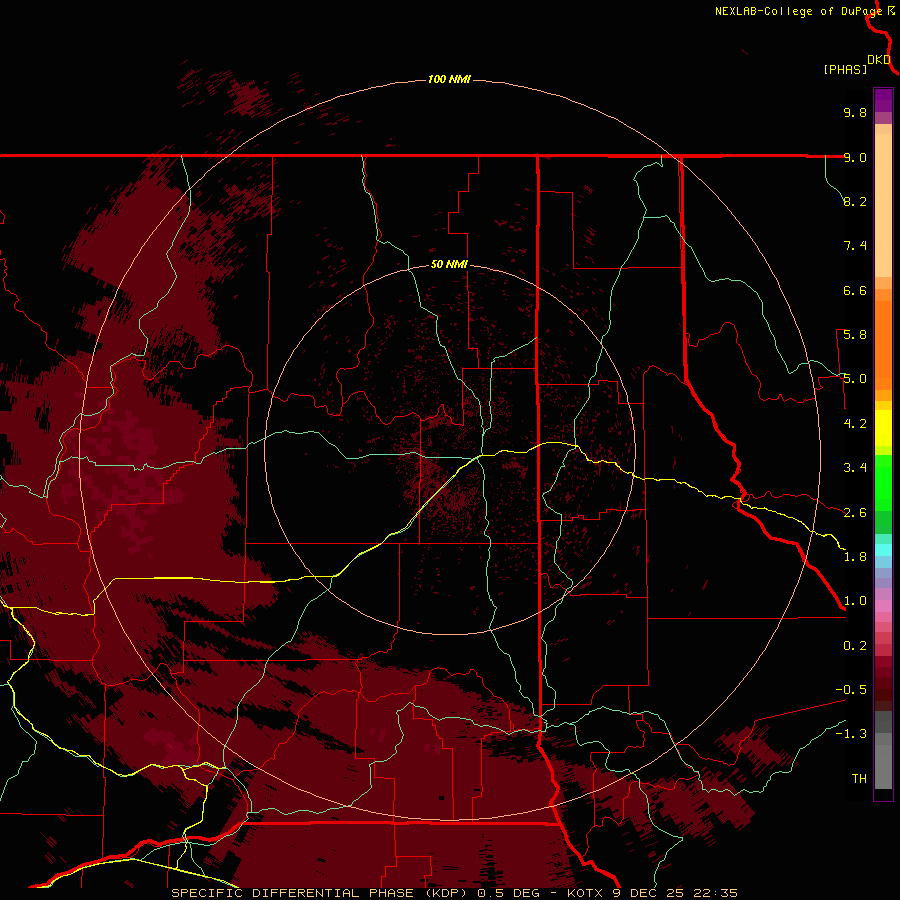Viewport: 900px width, 900px height.
Task: Click the 1.8 value on the color scale
Action: tap(855, 557)
